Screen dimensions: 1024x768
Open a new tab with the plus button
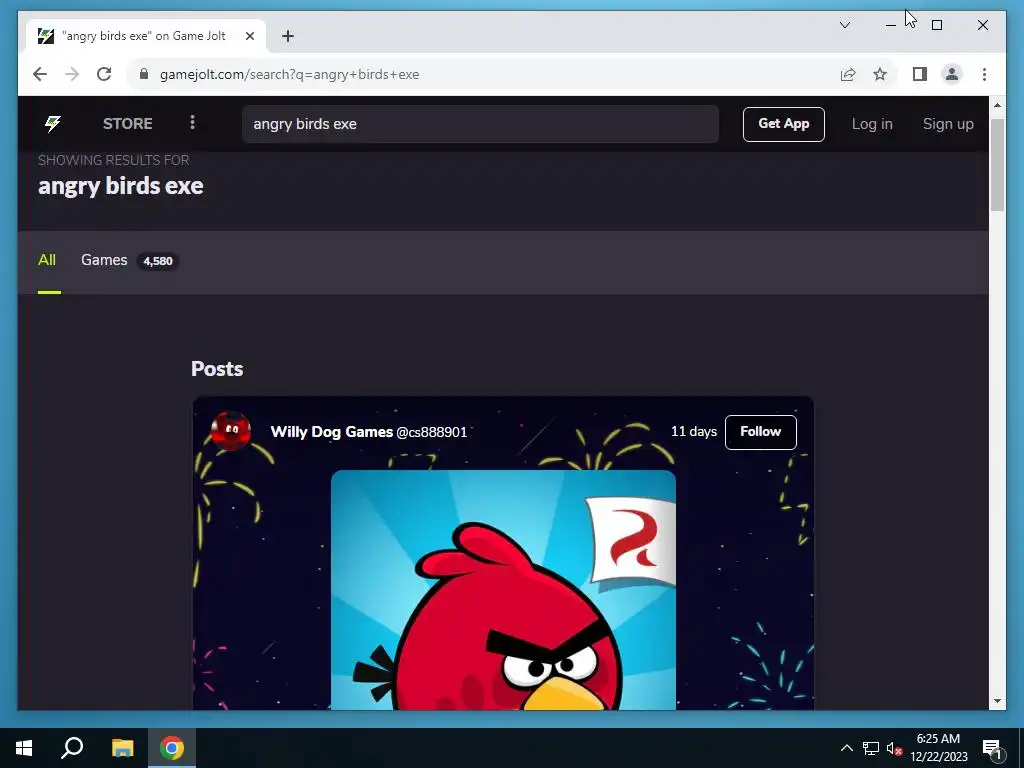288,36
